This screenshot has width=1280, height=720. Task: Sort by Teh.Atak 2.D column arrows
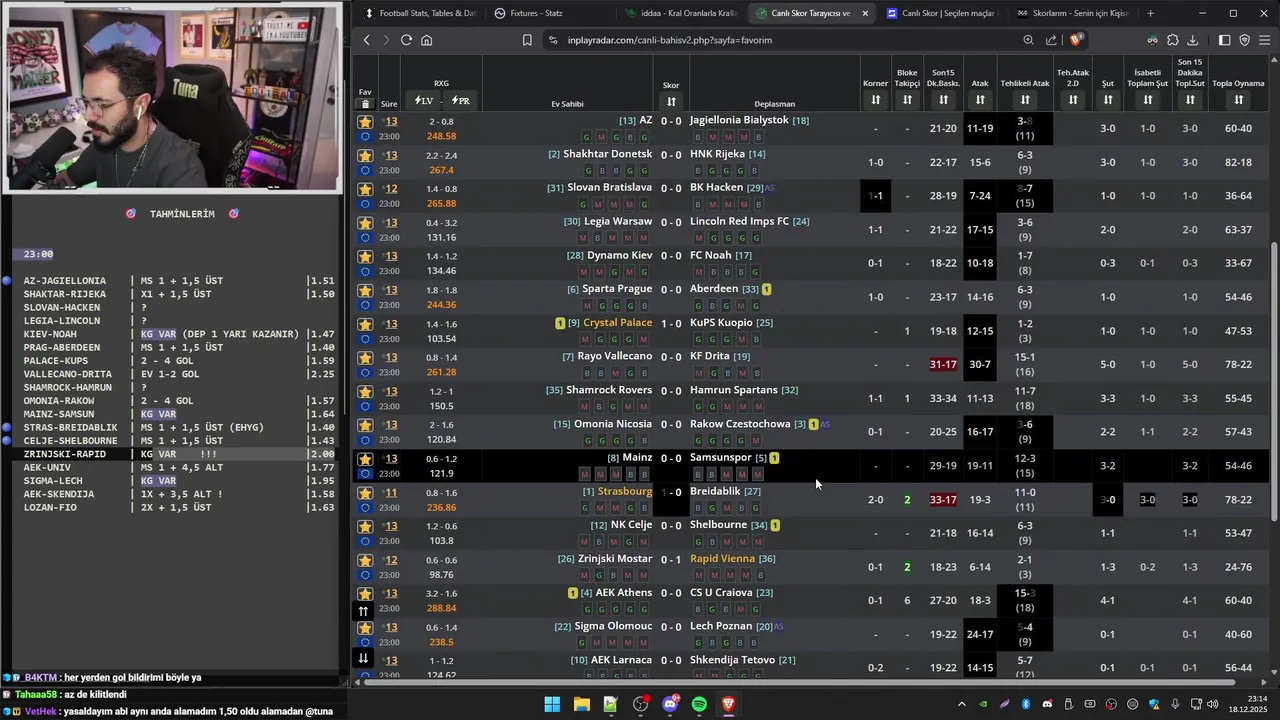coord(1073,100)
